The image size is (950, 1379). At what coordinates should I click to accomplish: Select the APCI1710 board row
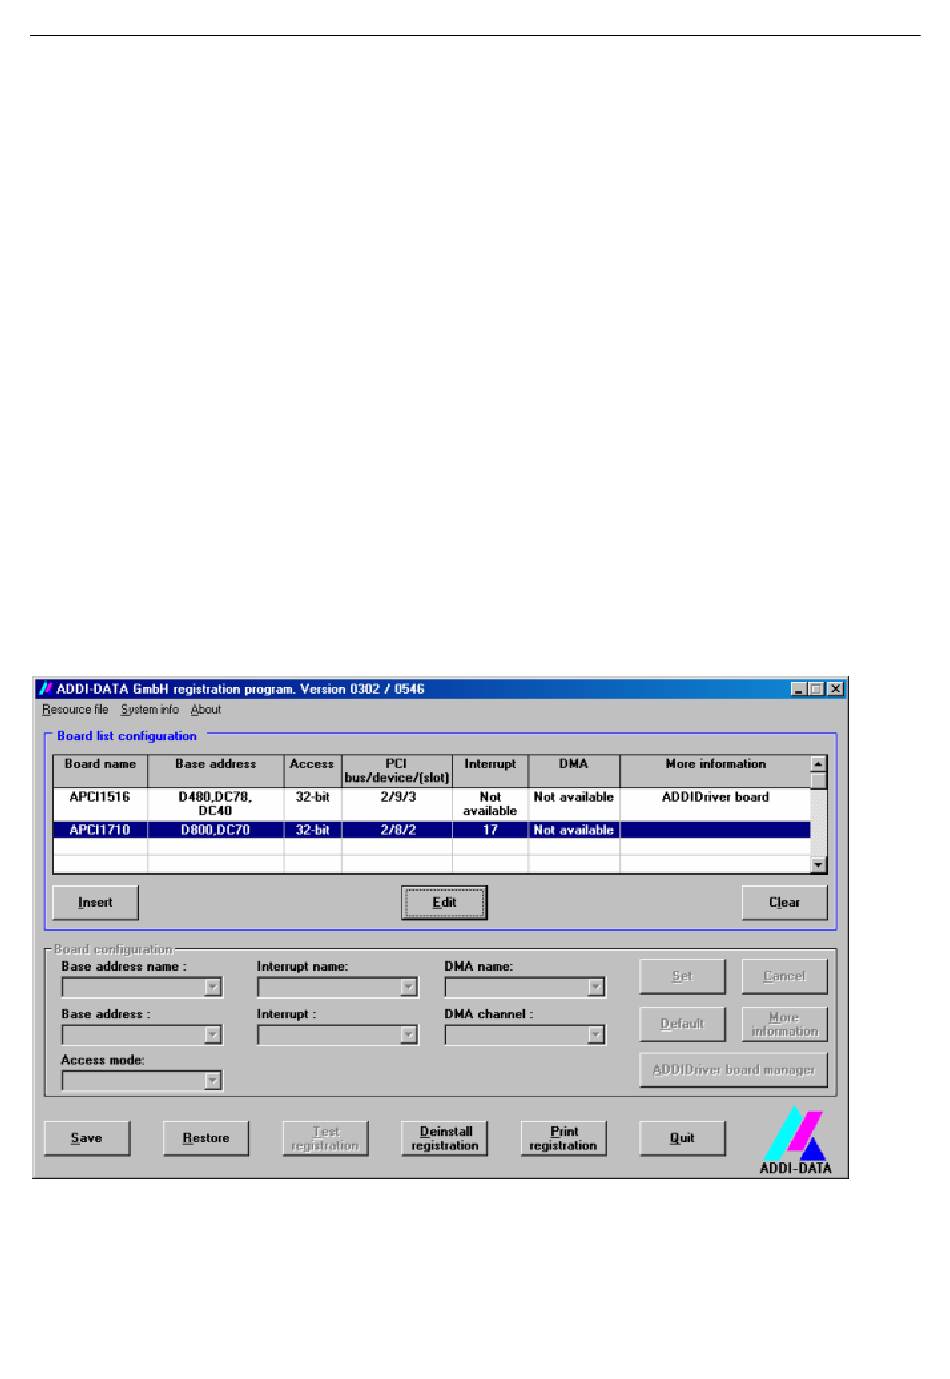(431, 830)
